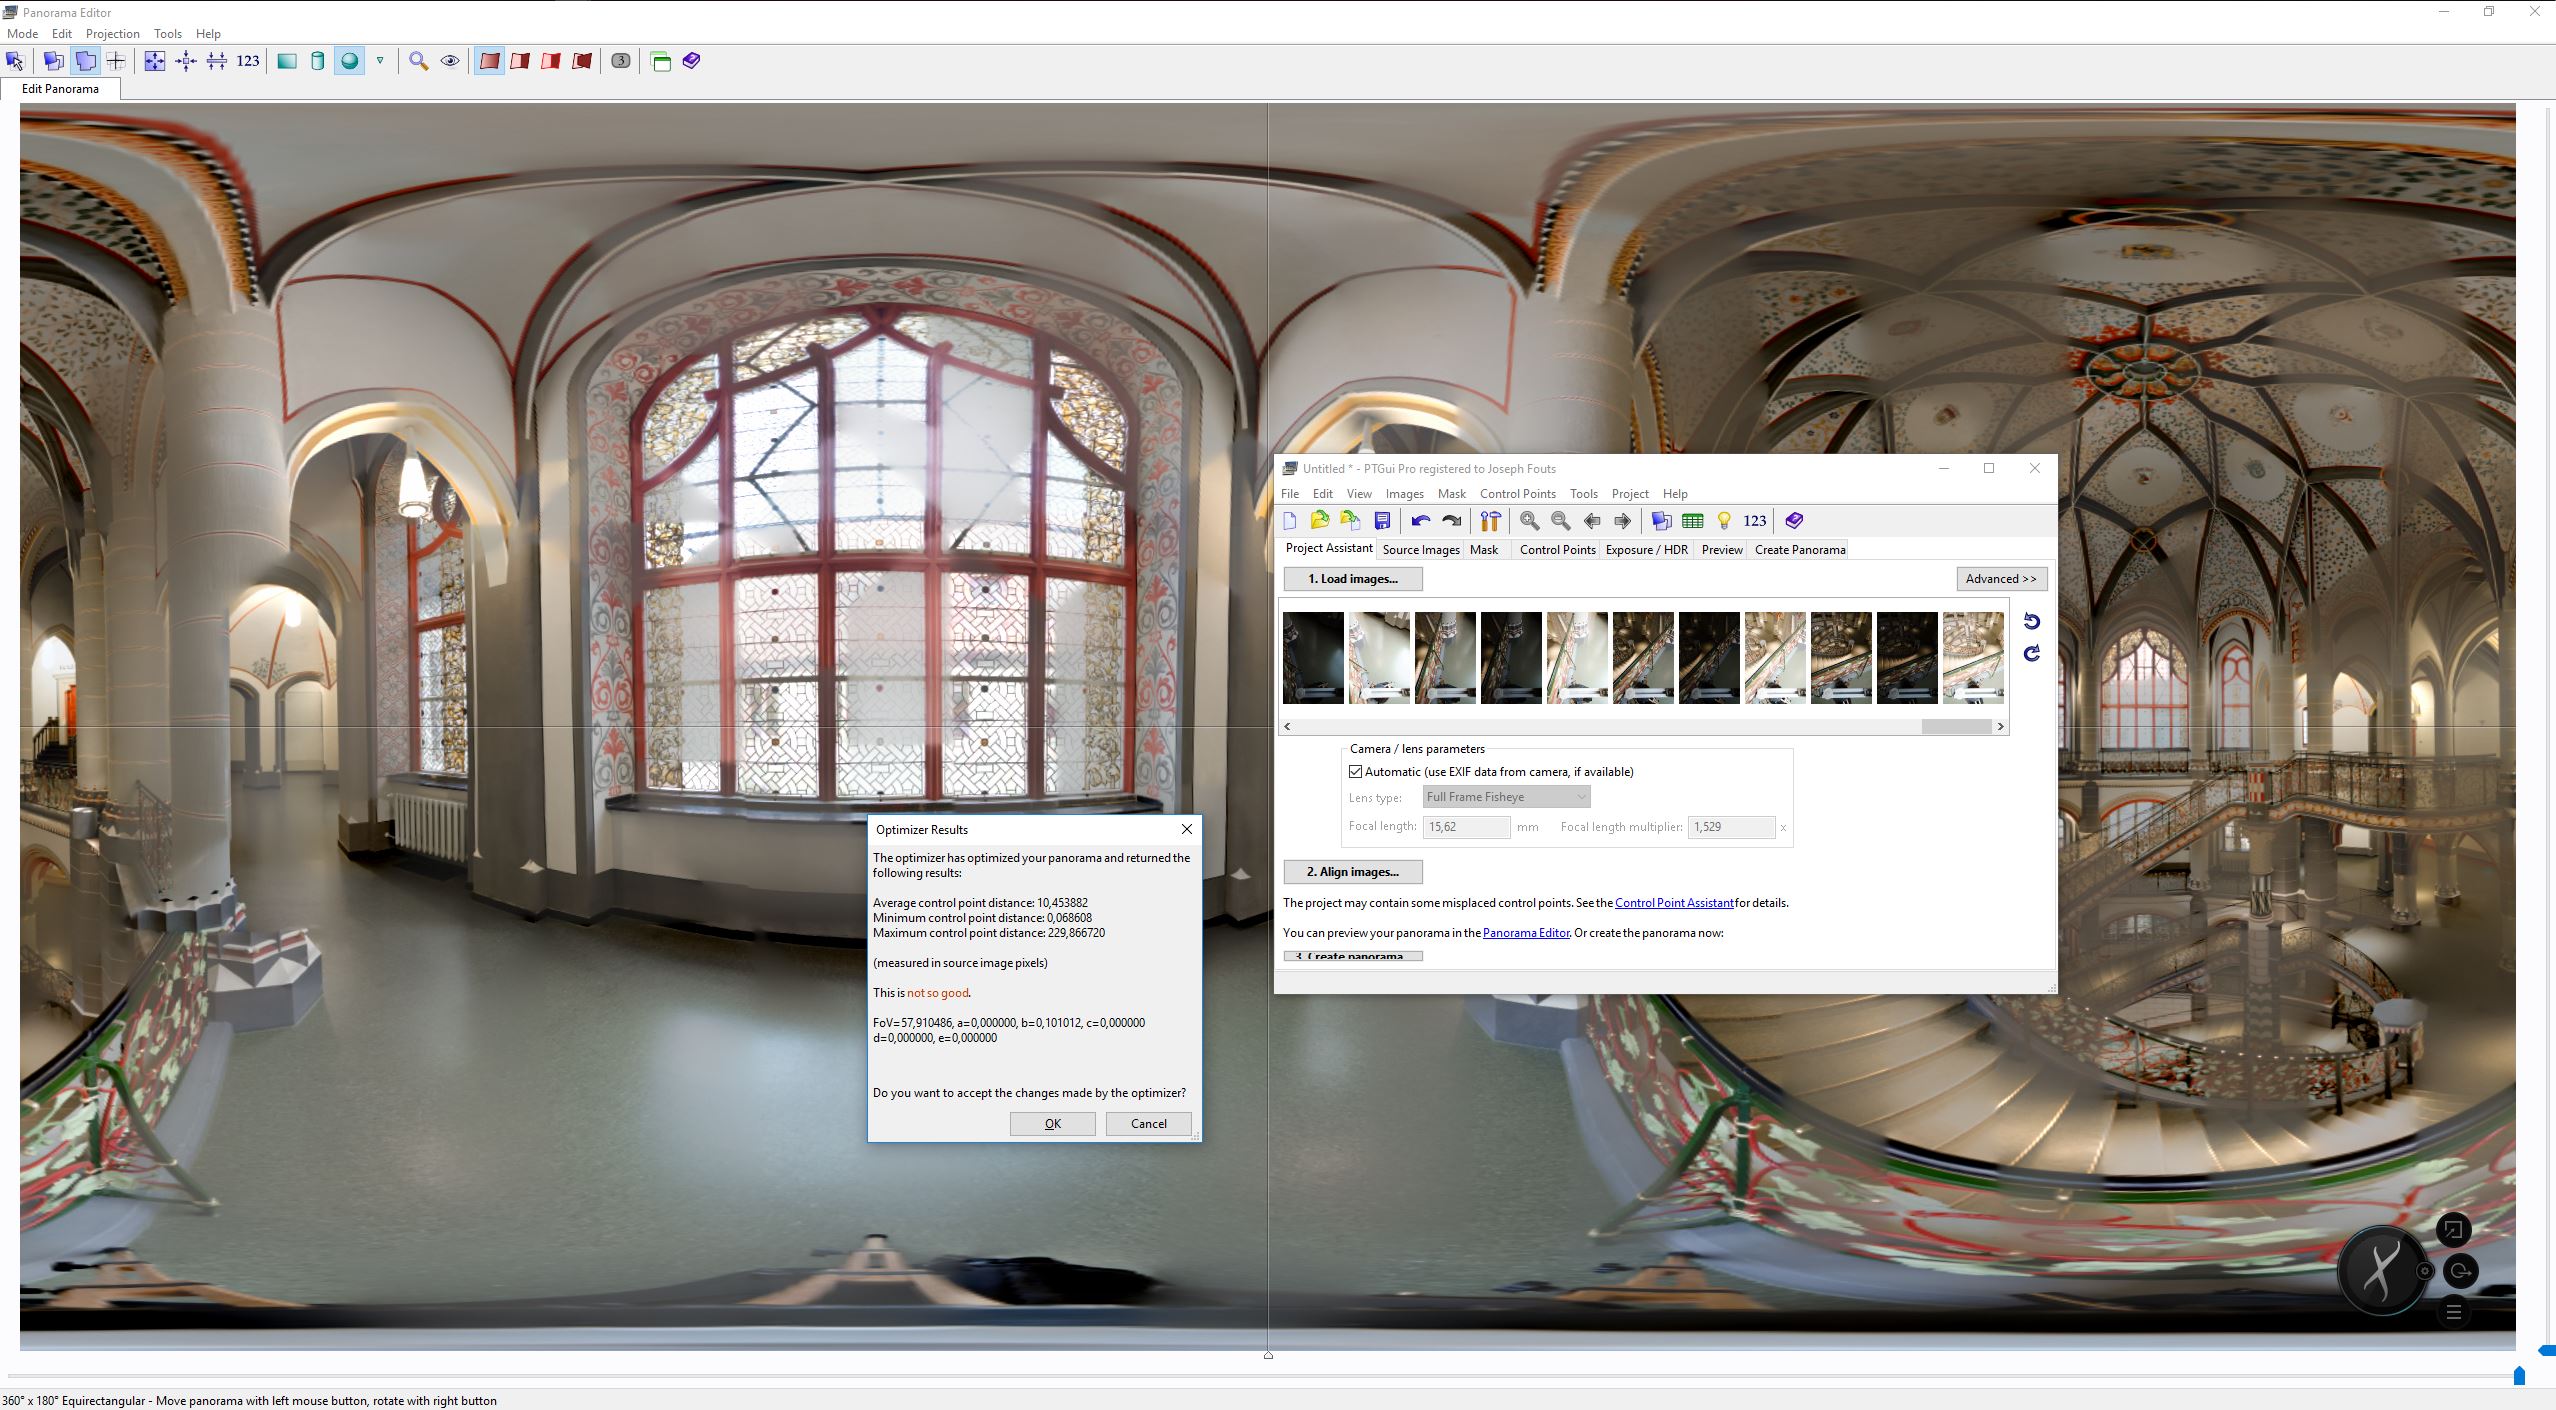Open the projection dropdown arrow

tap(380, 61)
